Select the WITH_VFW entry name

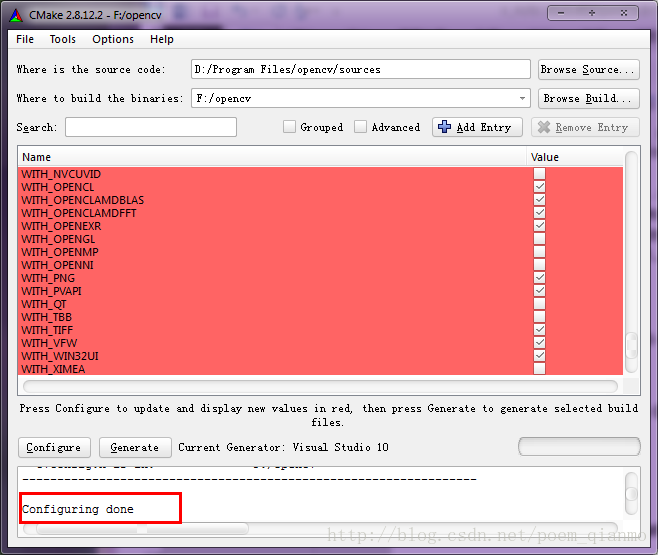click(x=50, y=343)
